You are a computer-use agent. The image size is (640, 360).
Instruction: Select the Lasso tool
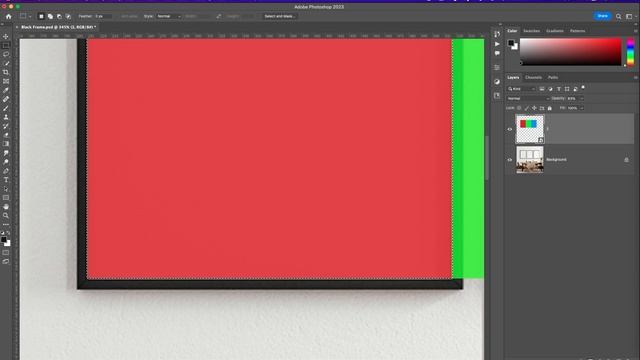point(6,54)
